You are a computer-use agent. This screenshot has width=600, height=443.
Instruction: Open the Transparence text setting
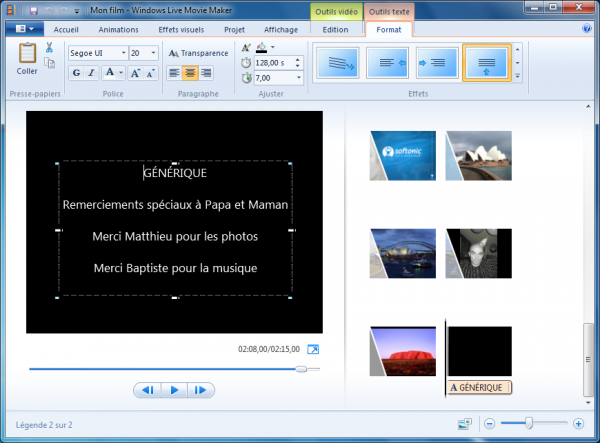point(198,53)
